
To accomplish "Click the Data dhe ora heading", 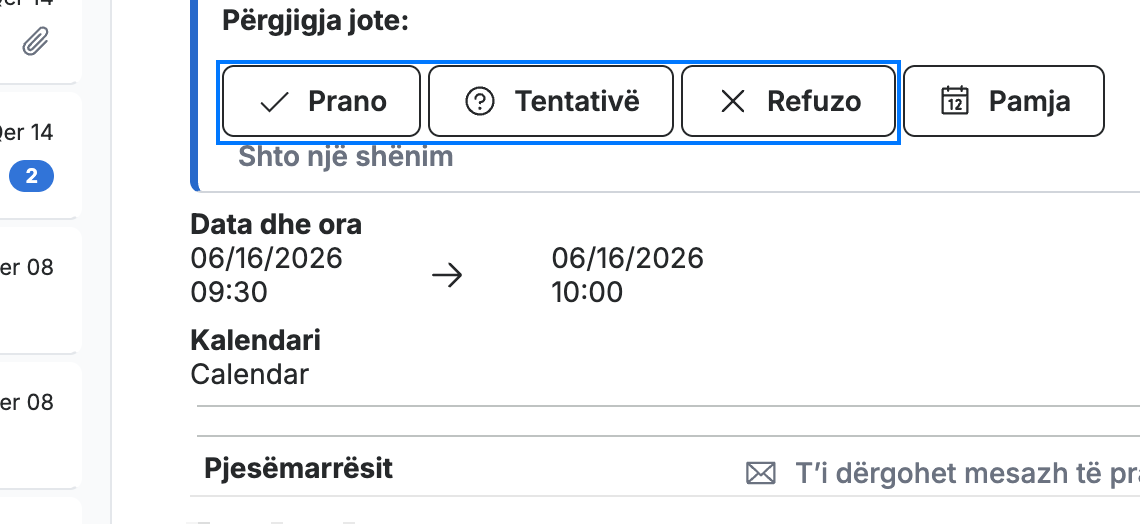I will [276, 225].
